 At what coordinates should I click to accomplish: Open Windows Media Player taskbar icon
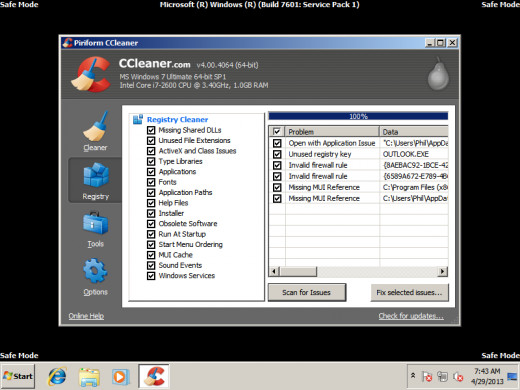tap(120, 377)
